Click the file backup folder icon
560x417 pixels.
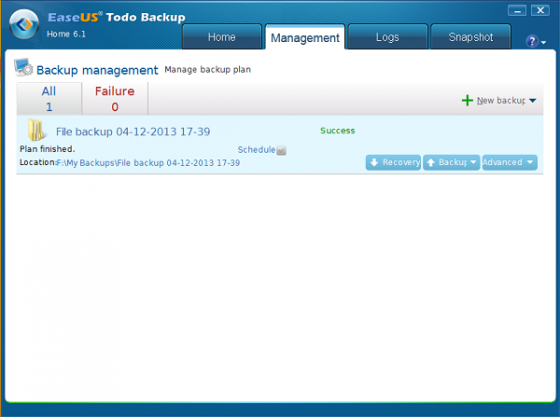(x=36, y=130)
